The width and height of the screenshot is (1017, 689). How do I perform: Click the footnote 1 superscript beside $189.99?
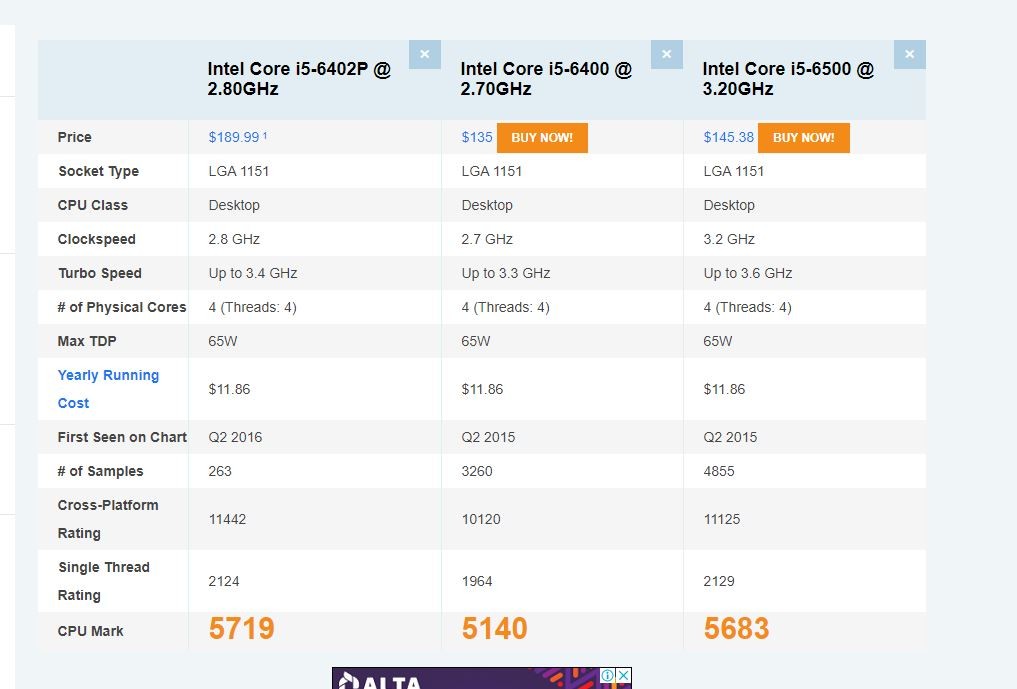coord(265,136)
